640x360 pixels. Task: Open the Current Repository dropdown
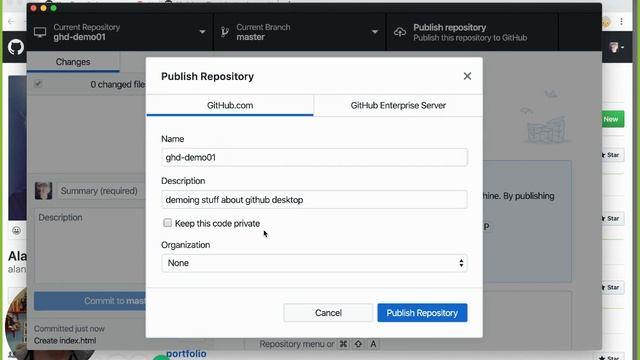point(120,32)
